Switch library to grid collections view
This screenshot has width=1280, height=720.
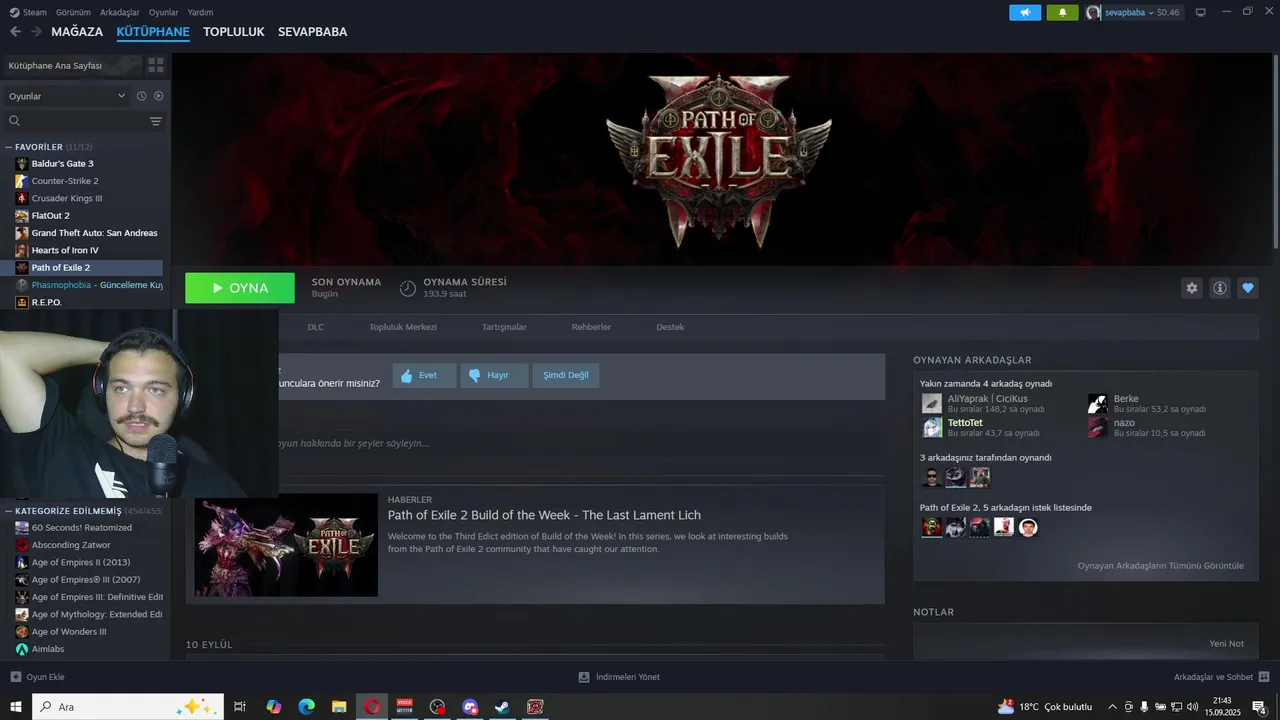(156, 65)
